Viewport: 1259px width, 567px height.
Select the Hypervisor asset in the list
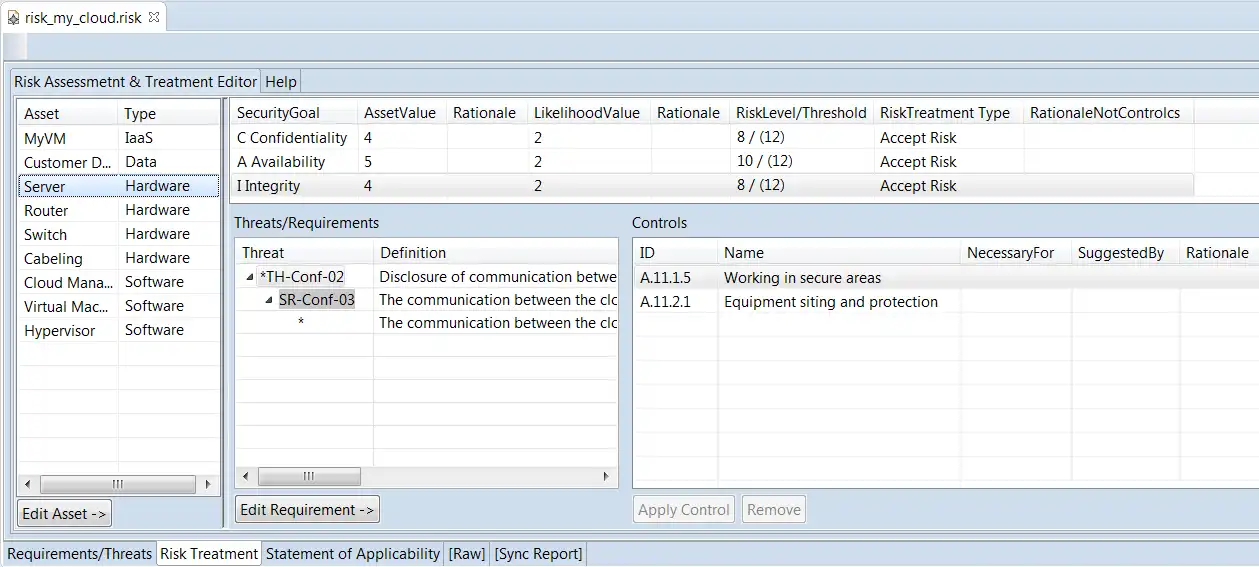tap(60, 331)
